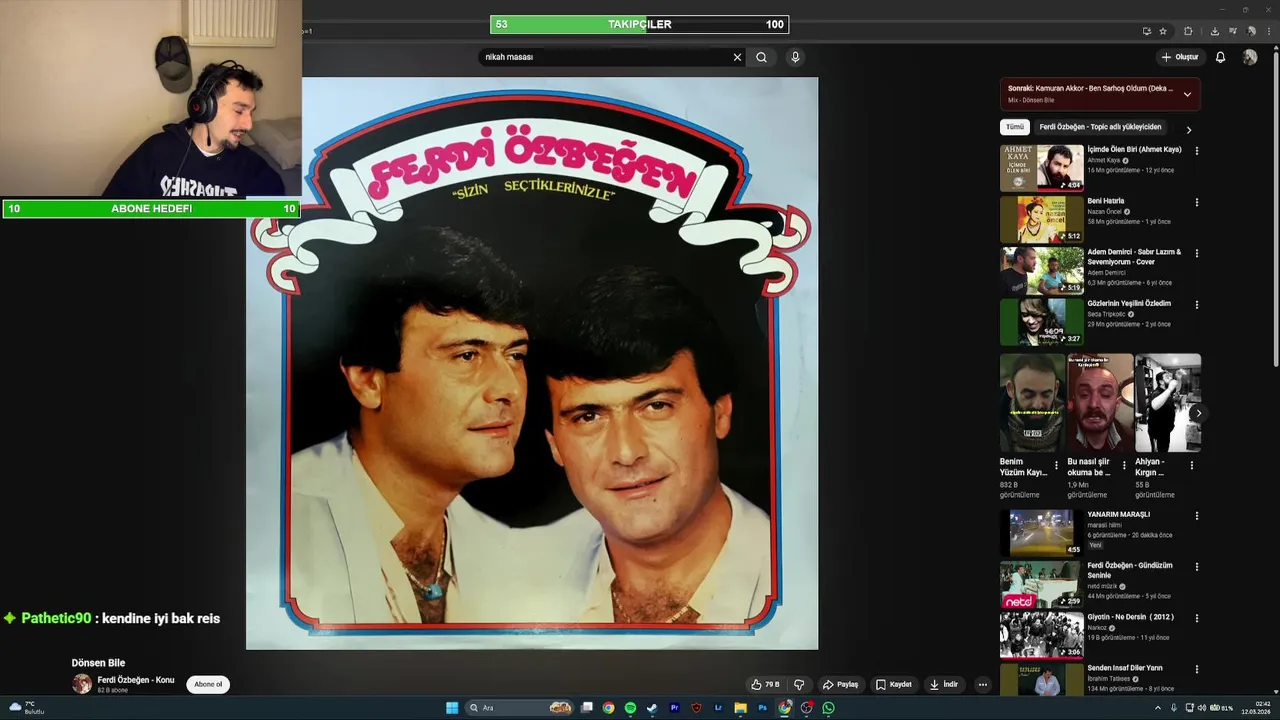Image resolution: width=1280 pixels, height=720 pixels.
Task: Open options for YANARIM MARAŞLI
Action: pyautogui.click(x=1197, y=516)
